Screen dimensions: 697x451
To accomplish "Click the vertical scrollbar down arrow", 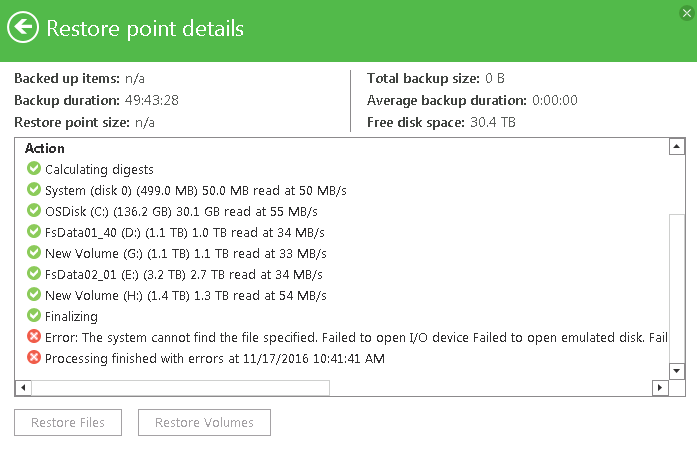I will (x=677, y=371).
